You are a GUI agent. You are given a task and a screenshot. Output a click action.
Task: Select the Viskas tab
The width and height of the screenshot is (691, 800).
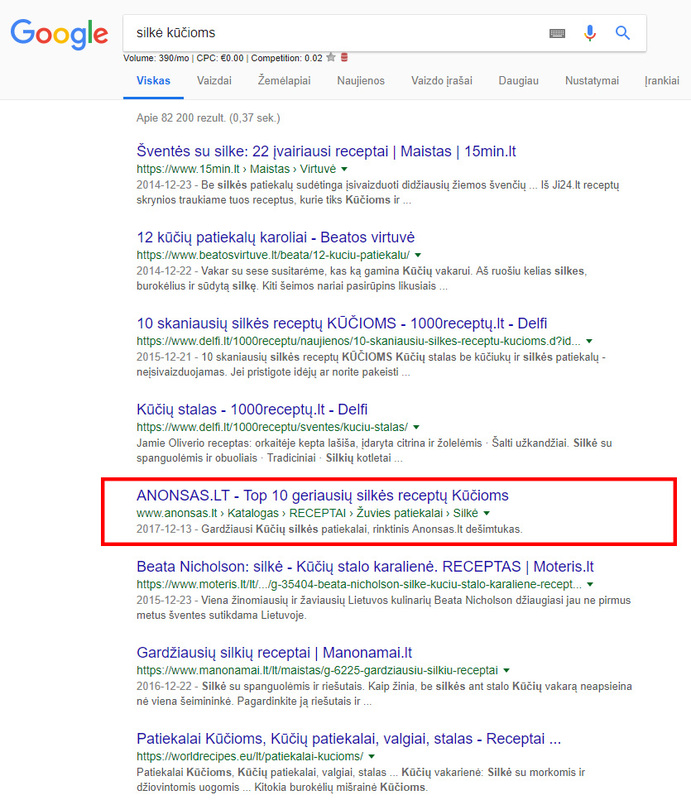tap(153, 81)
